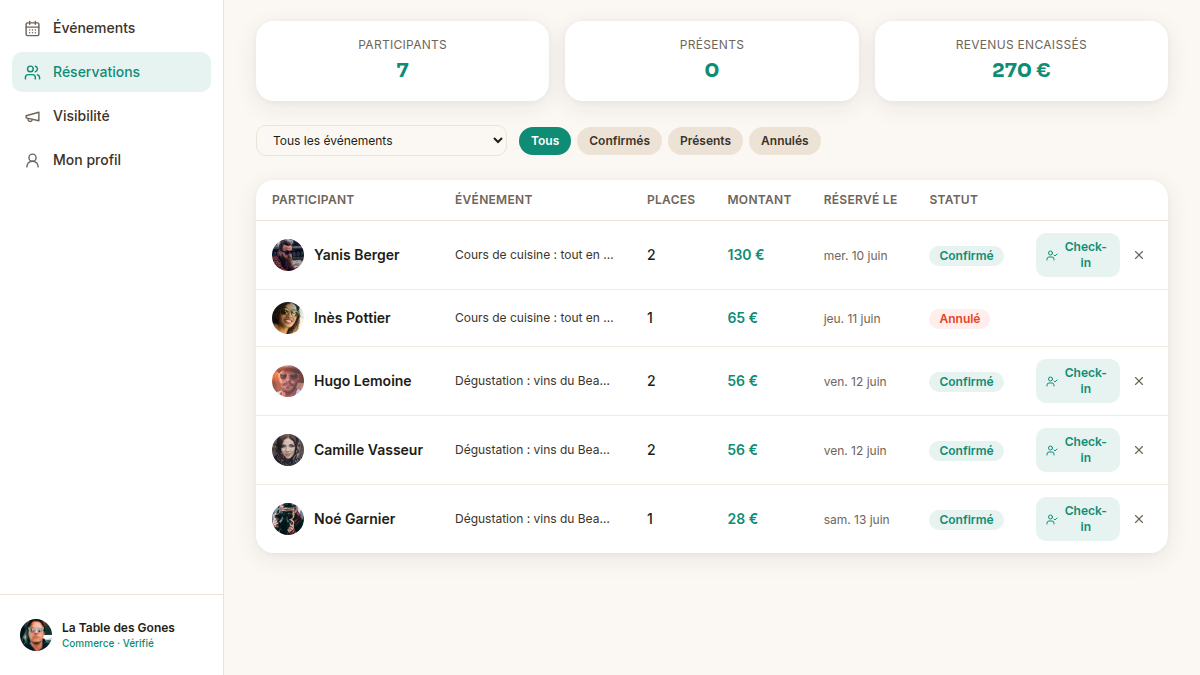Click the Annulé status badge for Inès Pottier
The width and height of the screenshot is (1200, 675).
click(x=959, y=319)
